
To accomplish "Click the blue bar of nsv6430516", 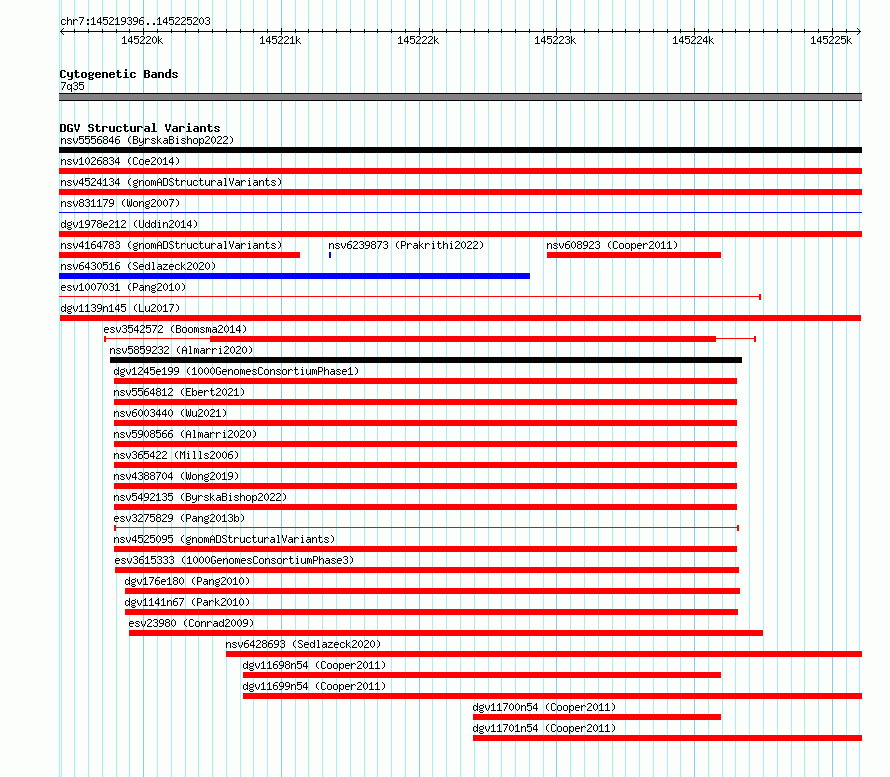I will tap(295, 276).
